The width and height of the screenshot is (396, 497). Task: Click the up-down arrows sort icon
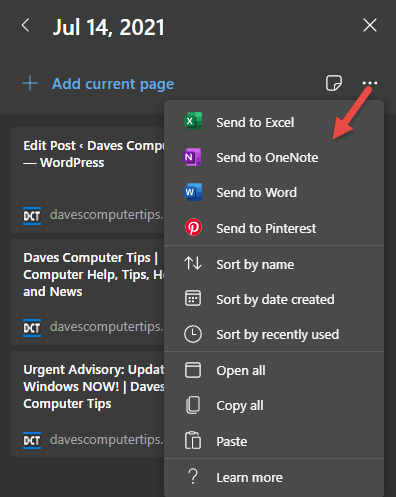(x=193, y=263)
